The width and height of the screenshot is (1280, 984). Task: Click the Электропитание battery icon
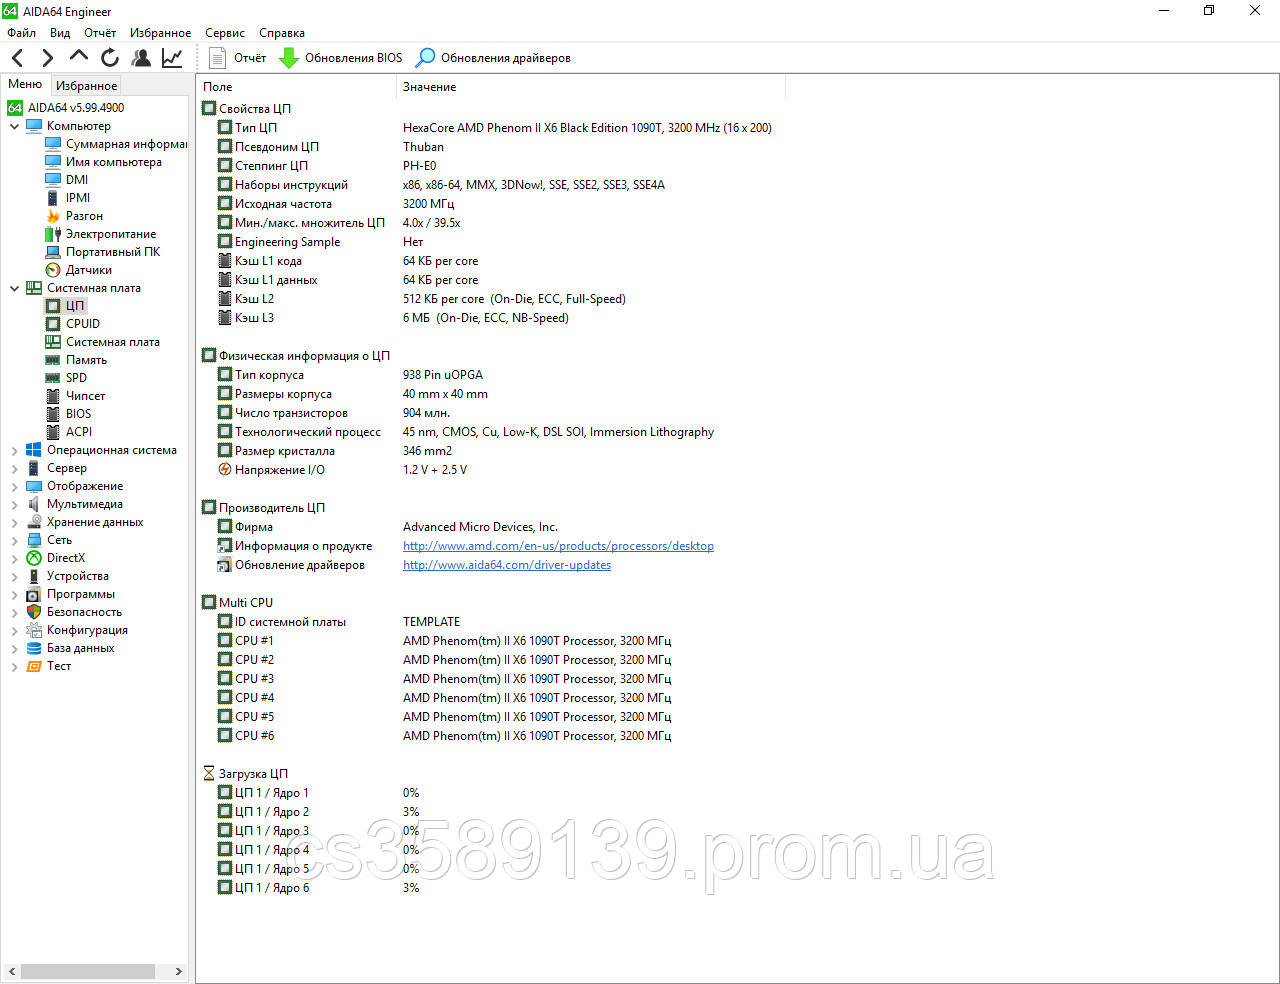[x=53, y=234]
